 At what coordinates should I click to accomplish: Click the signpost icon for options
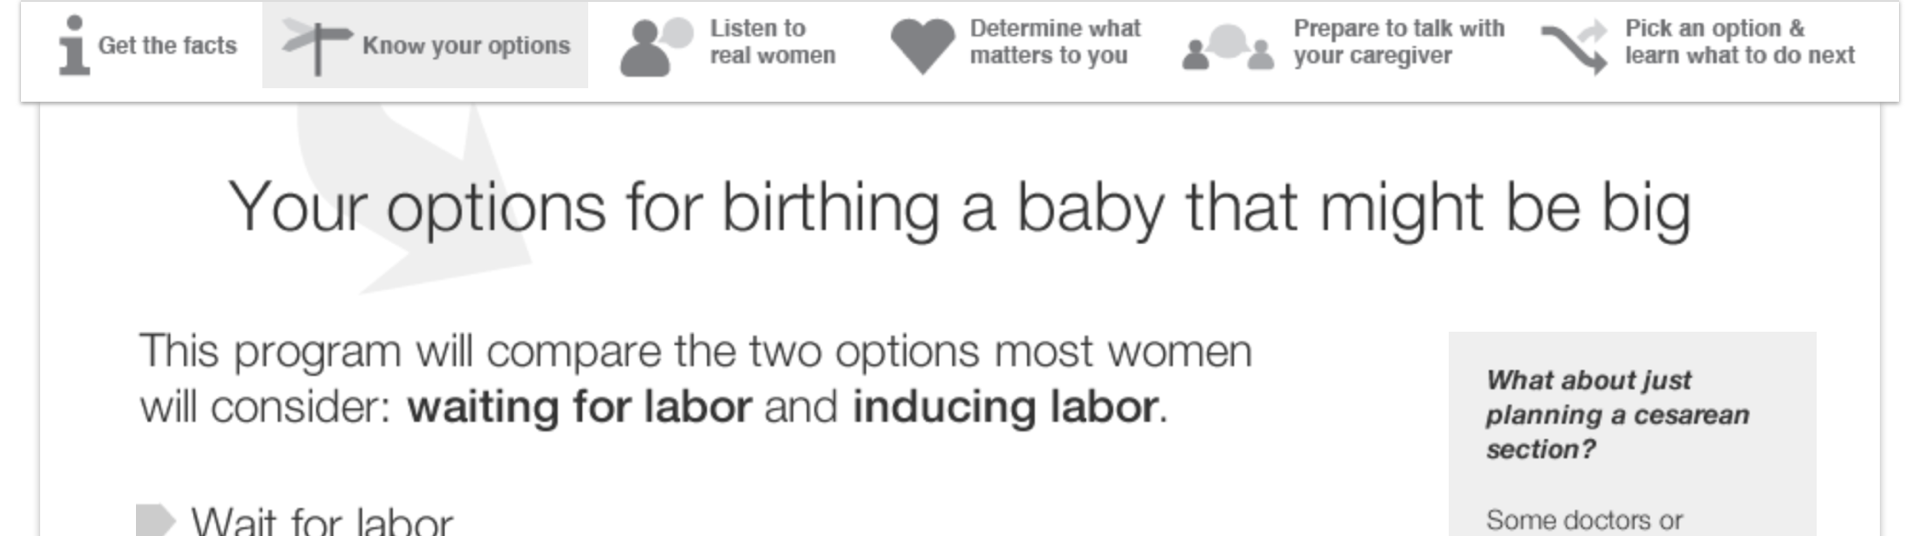click(x=316, y=45)
